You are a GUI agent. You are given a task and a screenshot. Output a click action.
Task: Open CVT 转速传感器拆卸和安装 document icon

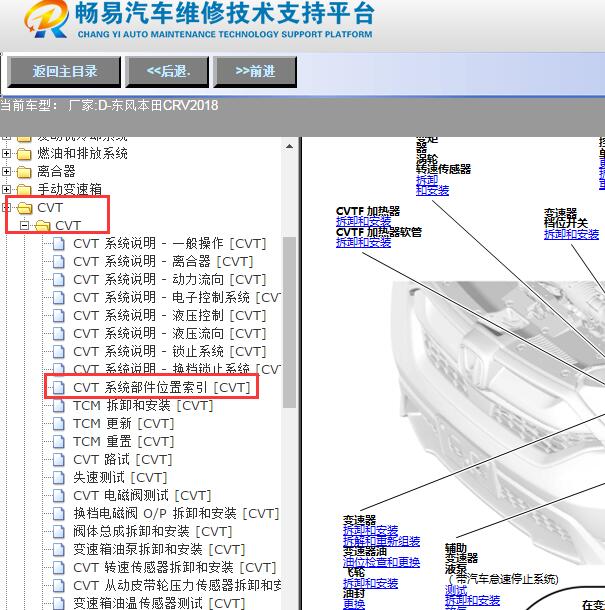coord(59,567)
